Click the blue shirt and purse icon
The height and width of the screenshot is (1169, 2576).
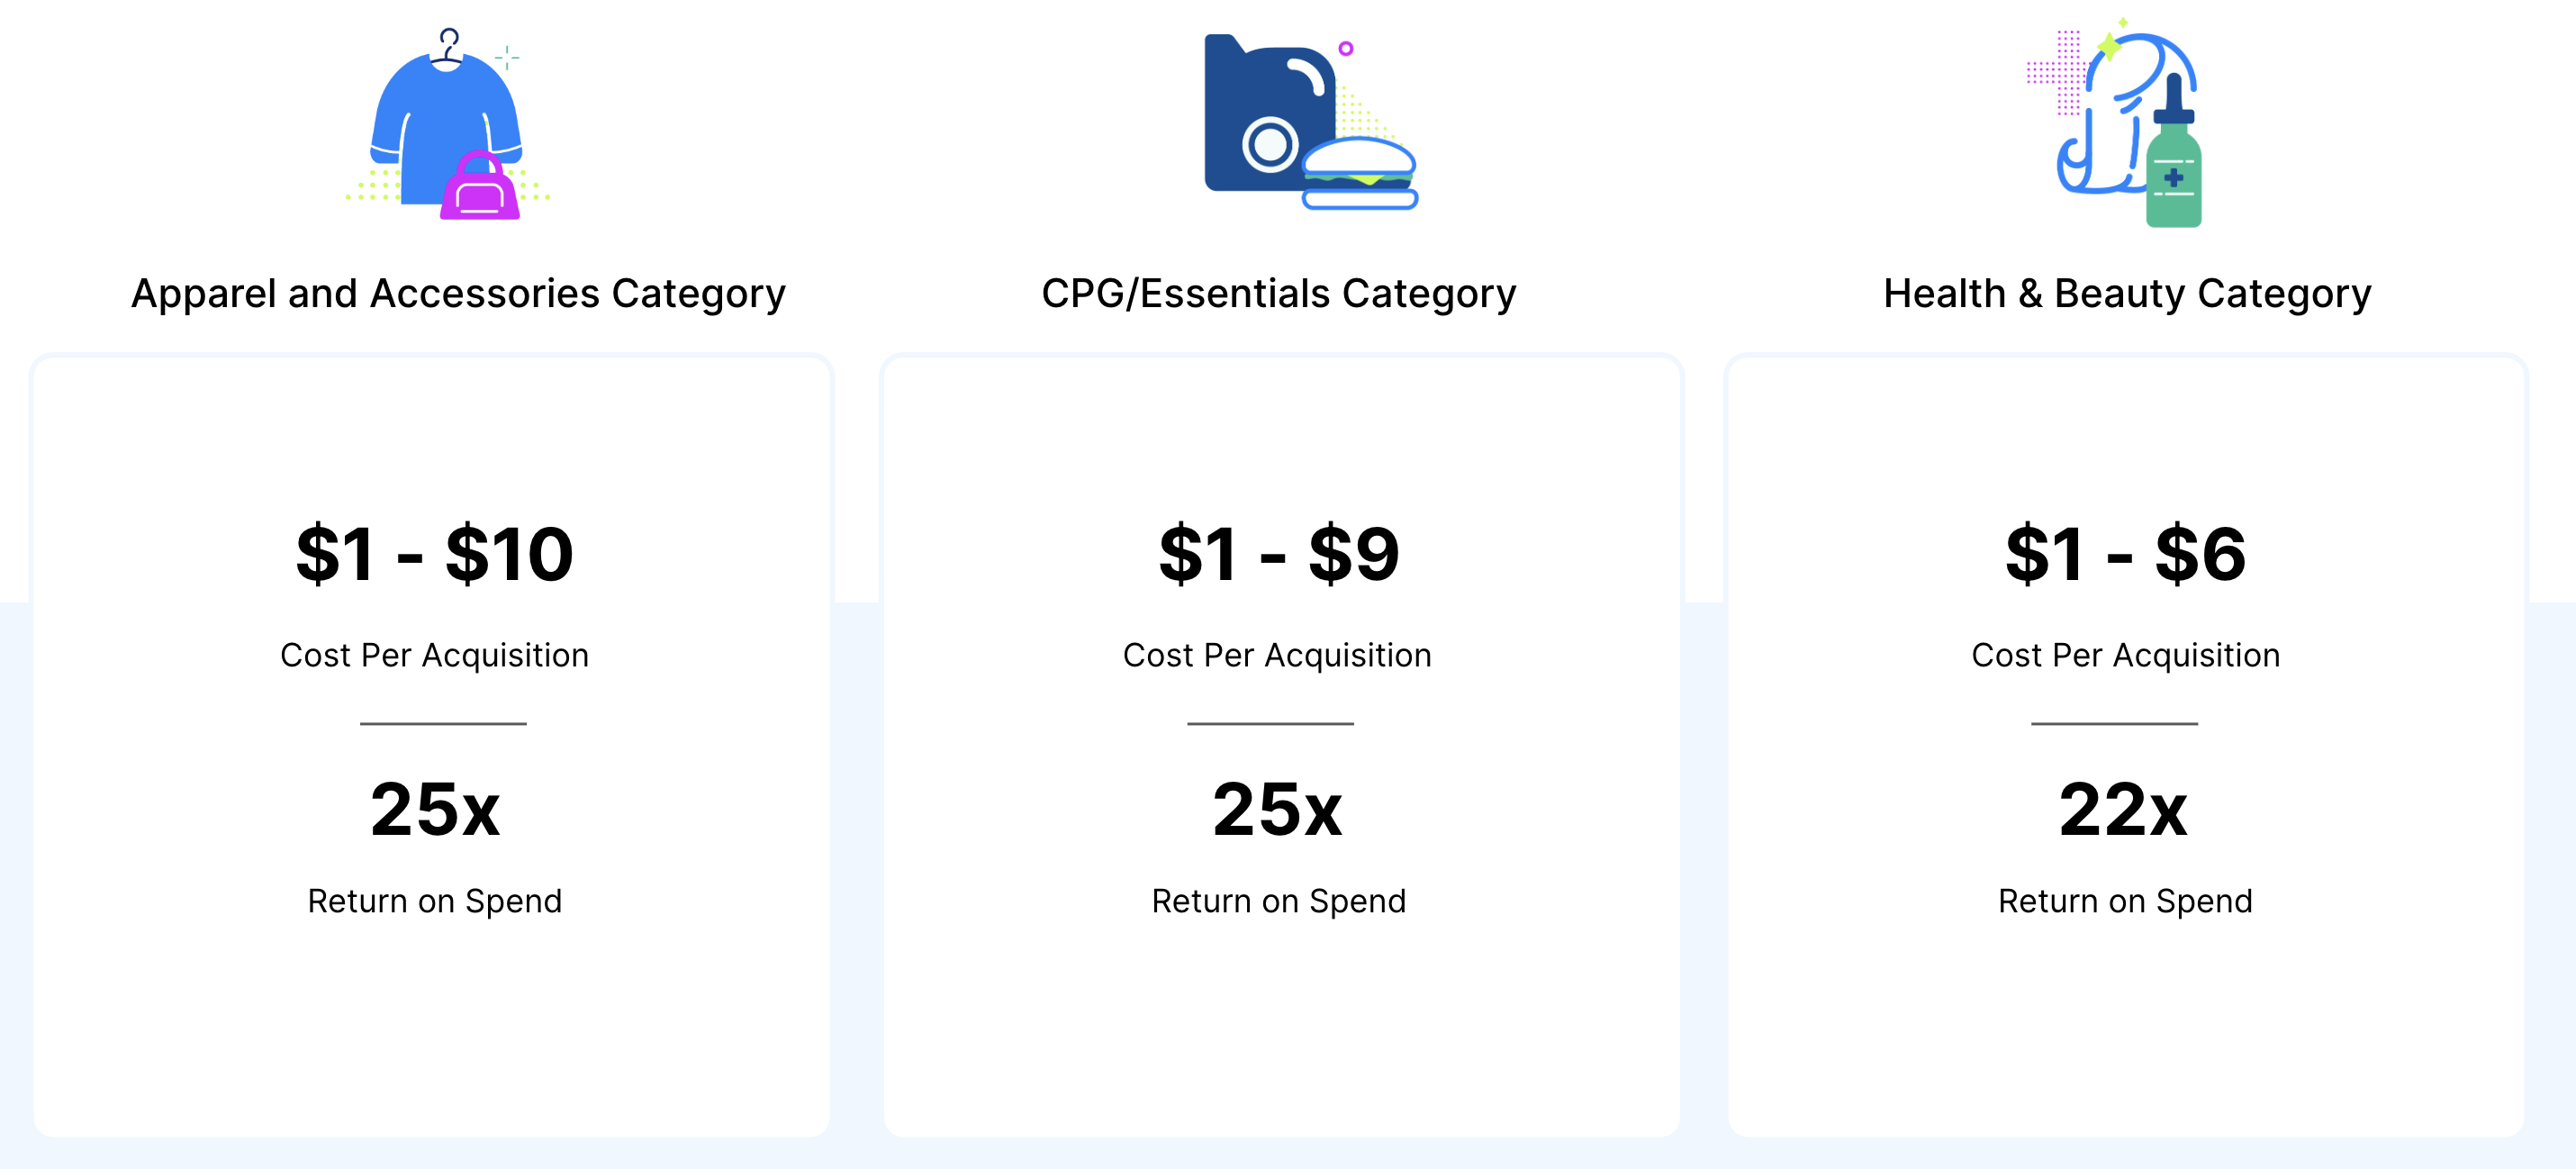[447, 123]
